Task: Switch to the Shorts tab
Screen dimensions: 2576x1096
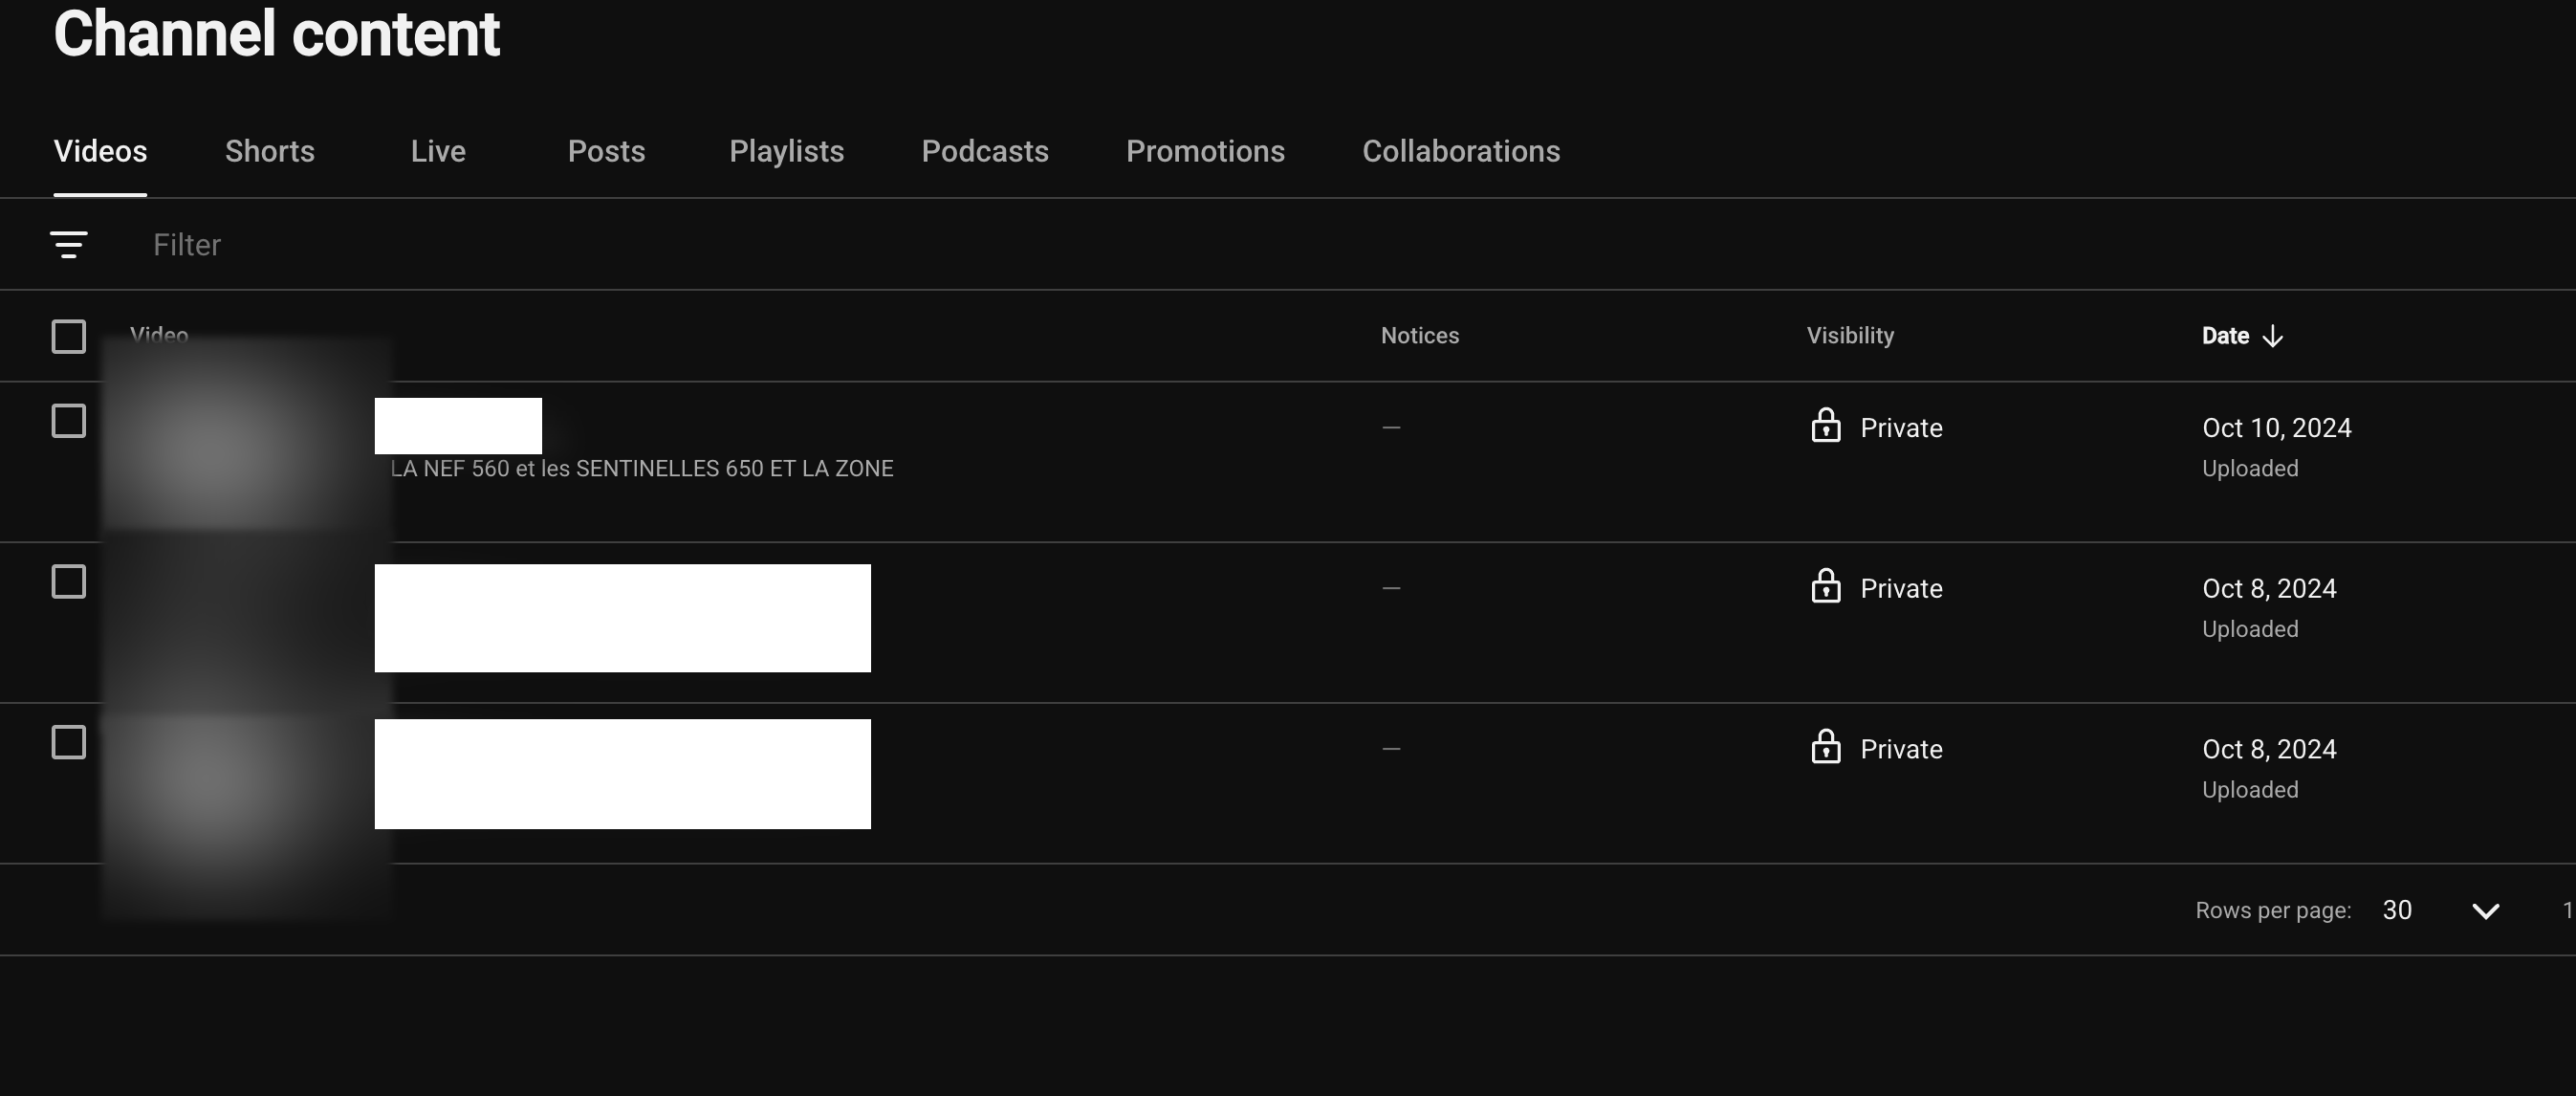Action: pos(270,151)
